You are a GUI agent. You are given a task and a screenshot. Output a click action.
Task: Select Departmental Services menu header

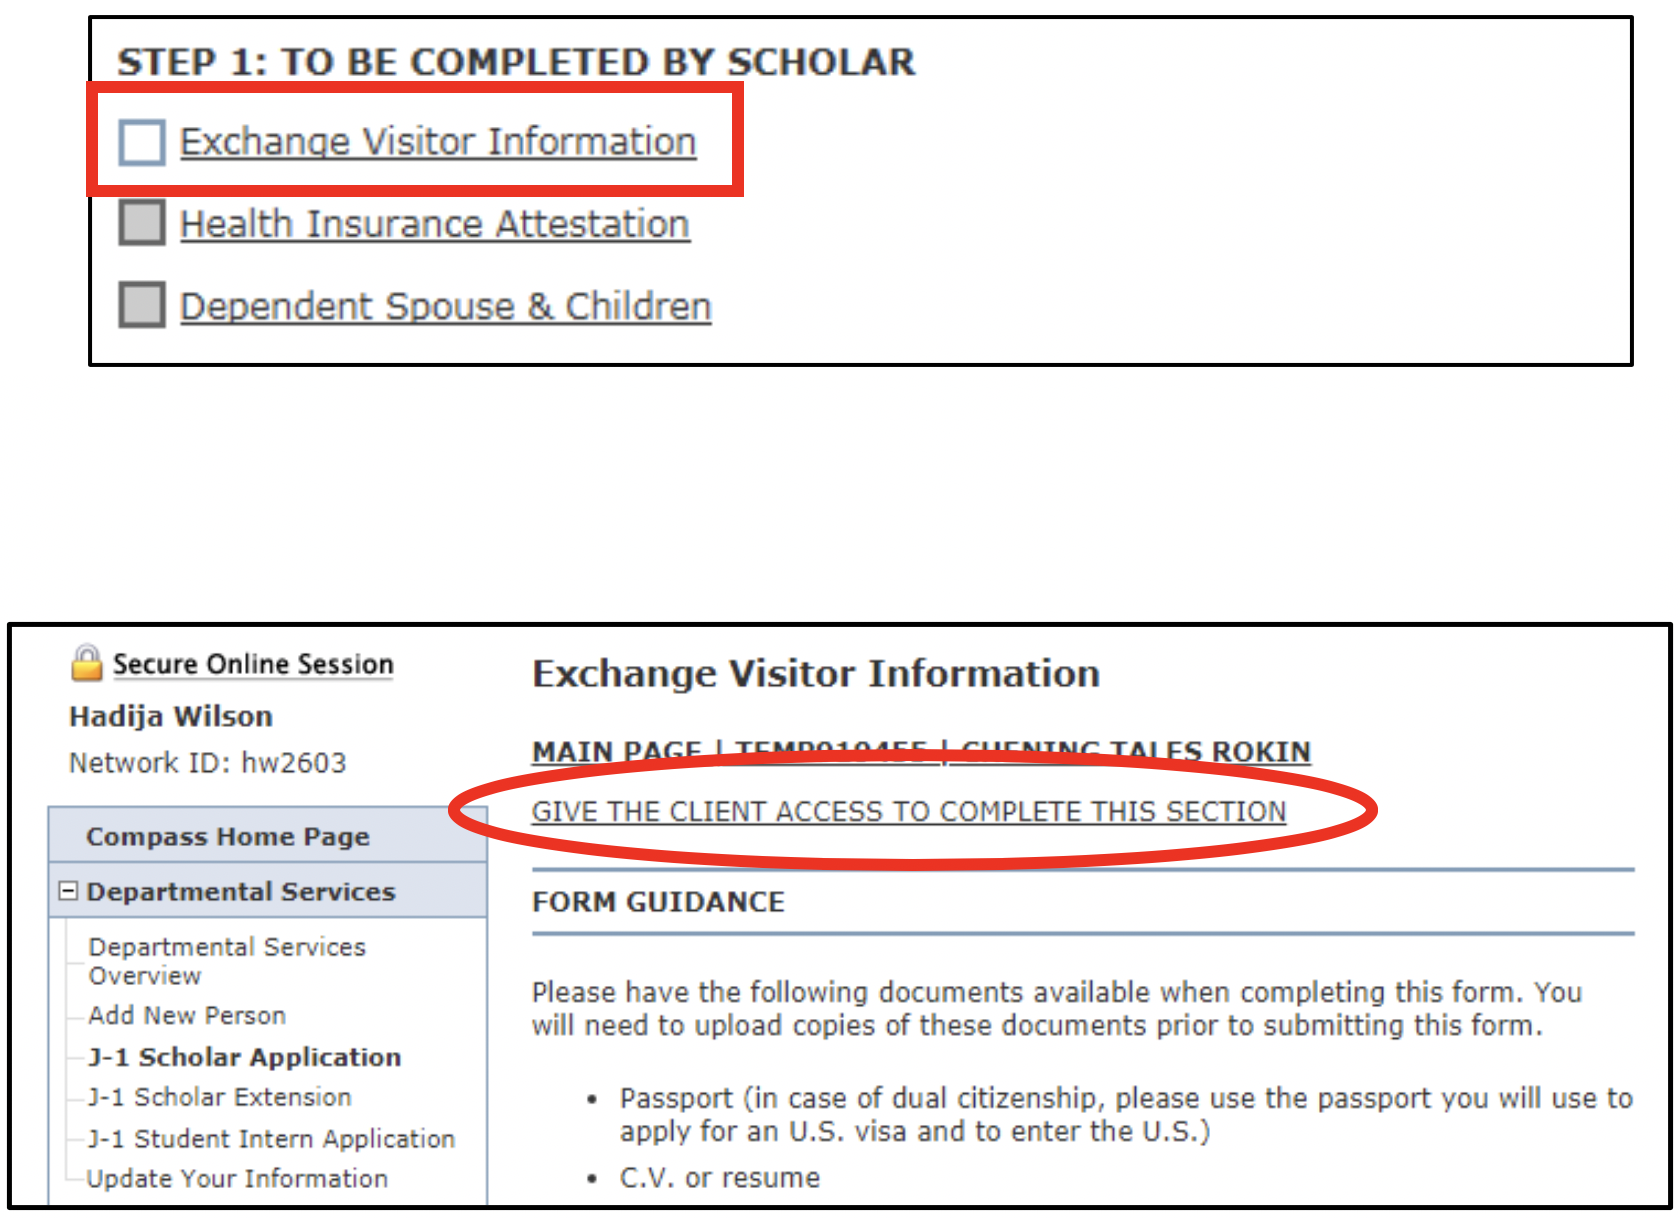[241, 891]
